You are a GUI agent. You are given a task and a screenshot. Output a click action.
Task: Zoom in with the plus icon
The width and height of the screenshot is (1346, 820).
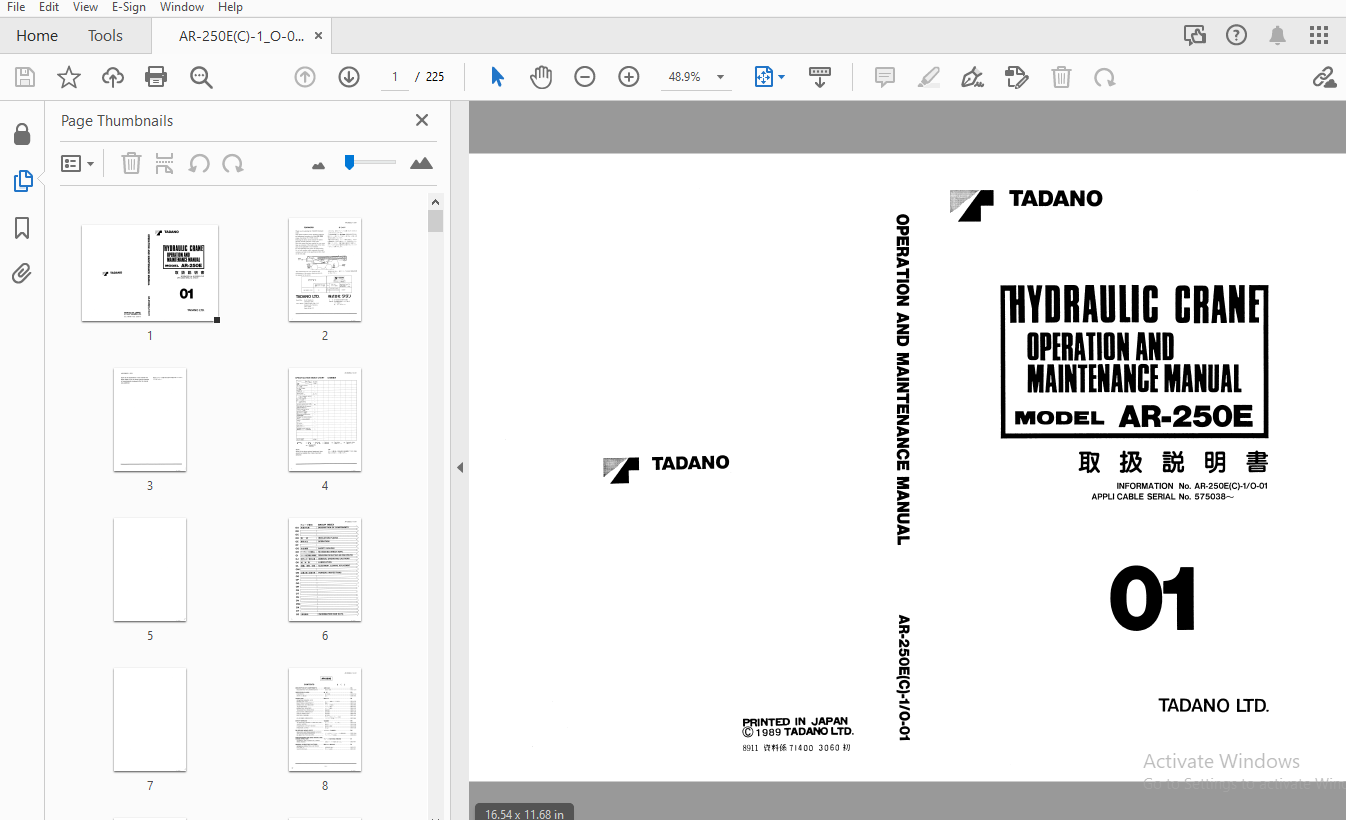629,77
